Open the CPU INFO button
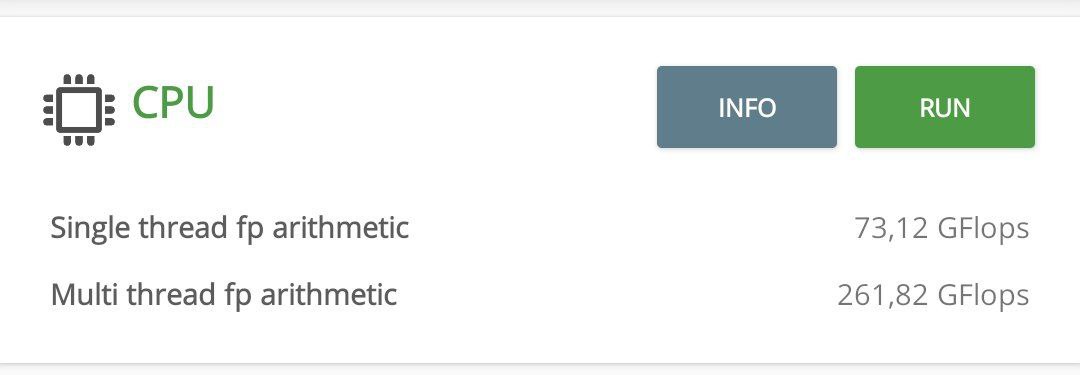This screenshot has width=1080, height=375. click(x=747, y=107)
